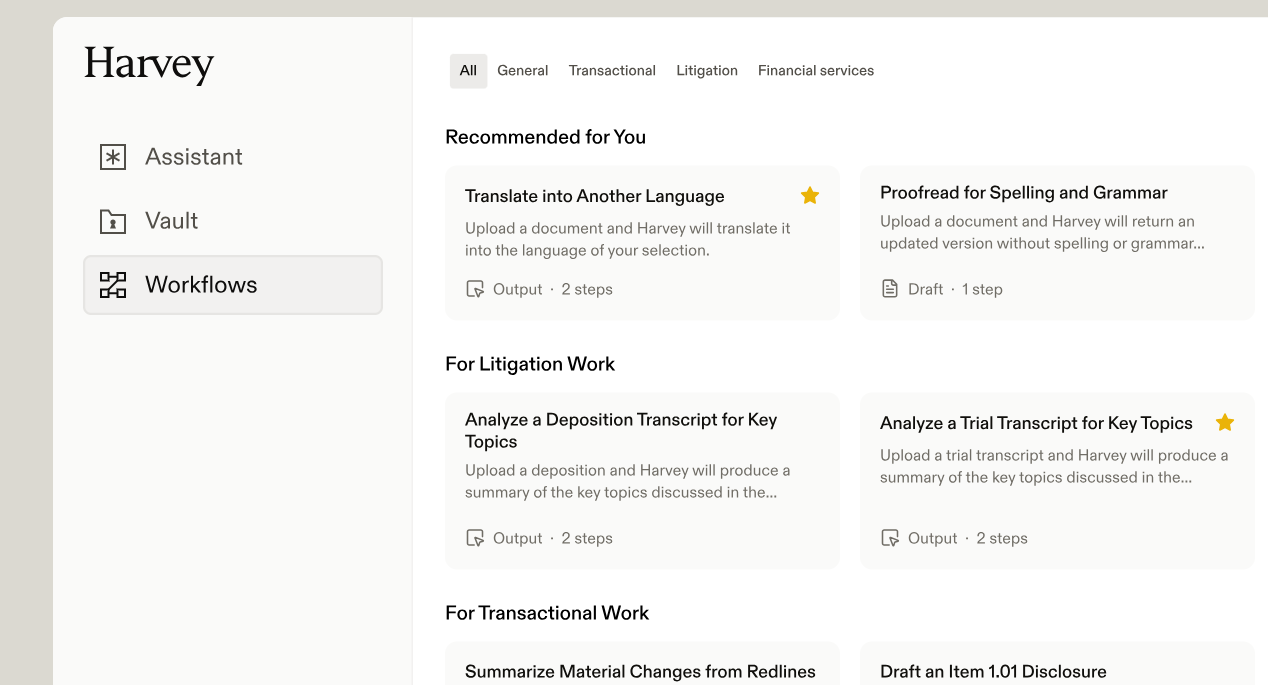Click the gold star on Analyze a Trial Transcript

1225,422
